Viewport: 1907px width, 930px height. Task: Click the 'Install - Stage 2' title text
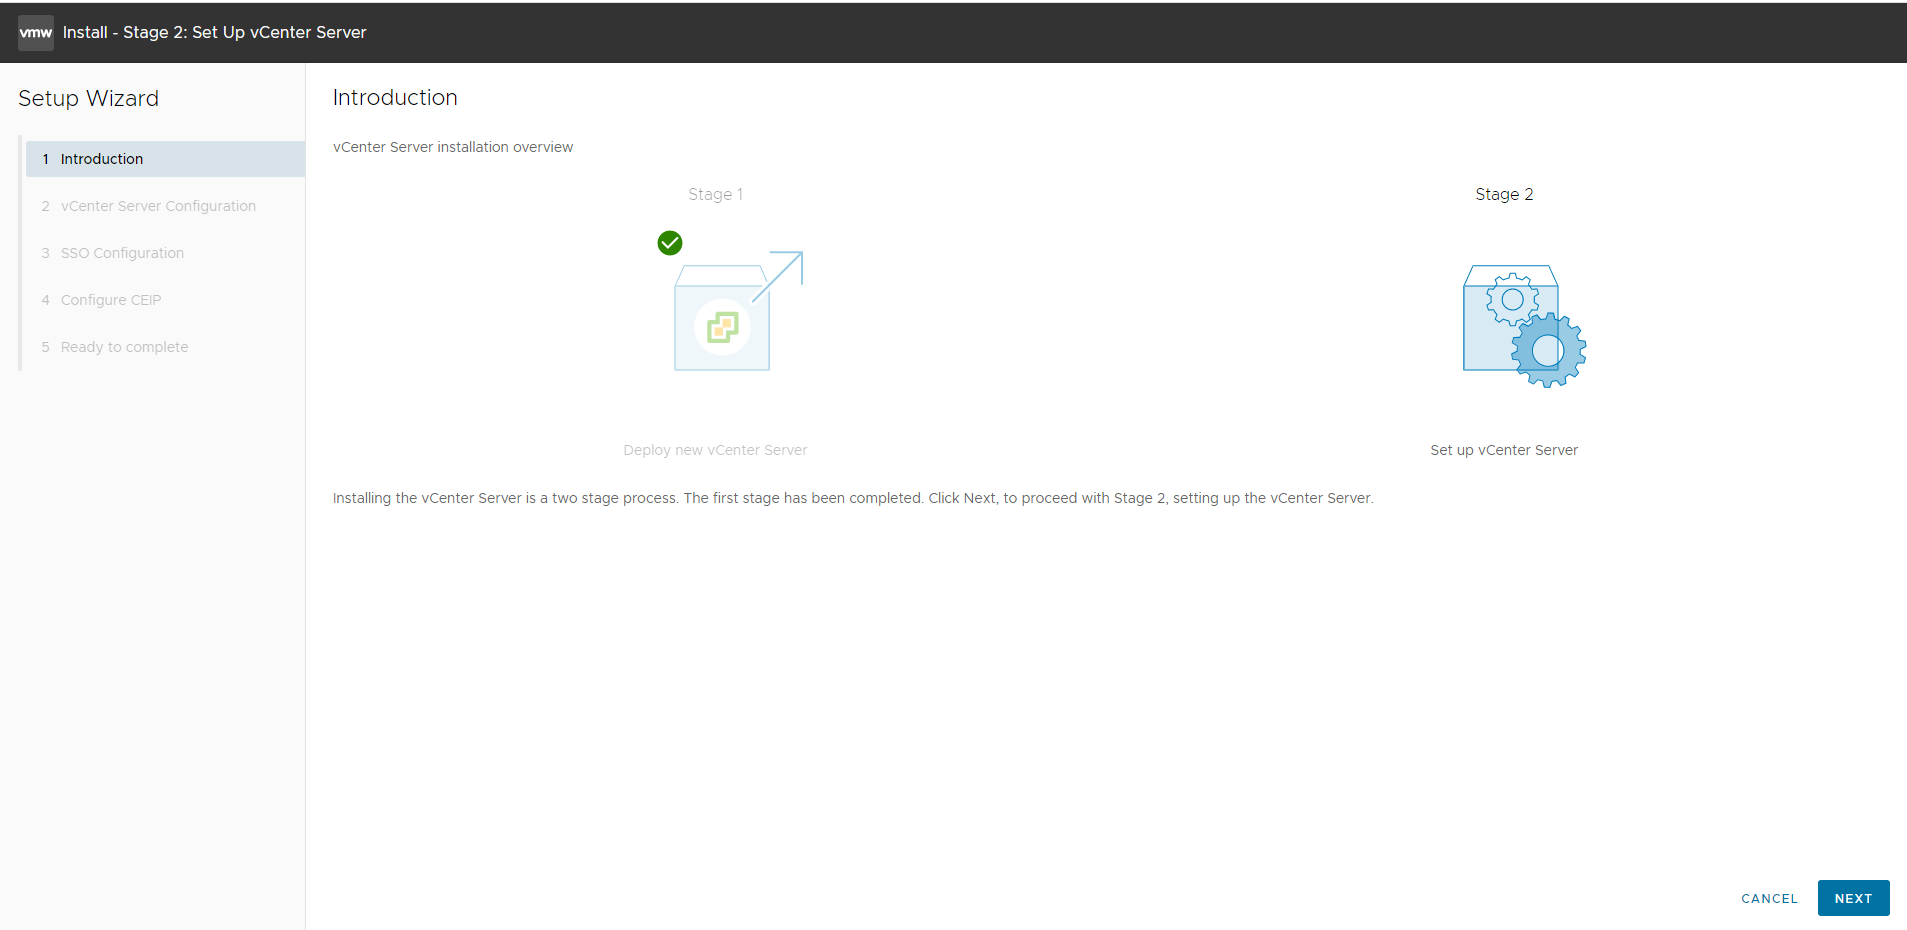214,32
